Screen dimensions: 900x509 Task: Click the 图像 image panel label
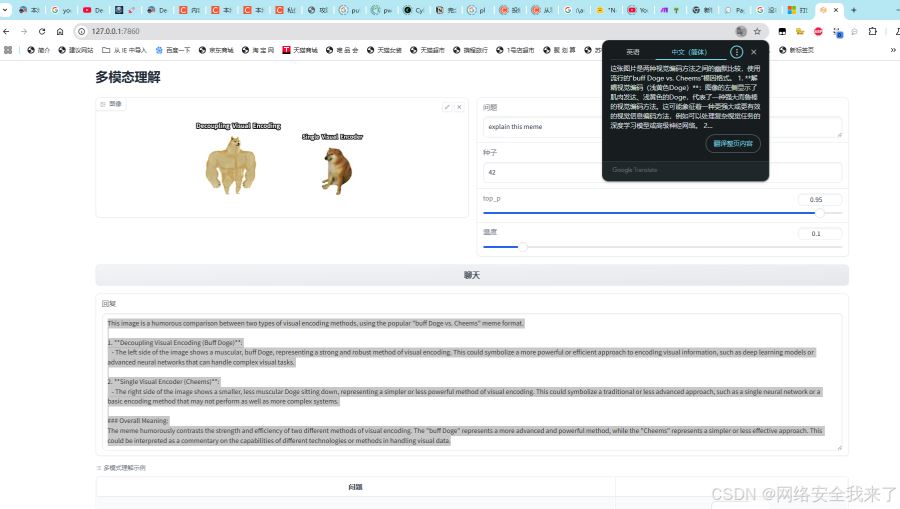(x=111, y=104)
